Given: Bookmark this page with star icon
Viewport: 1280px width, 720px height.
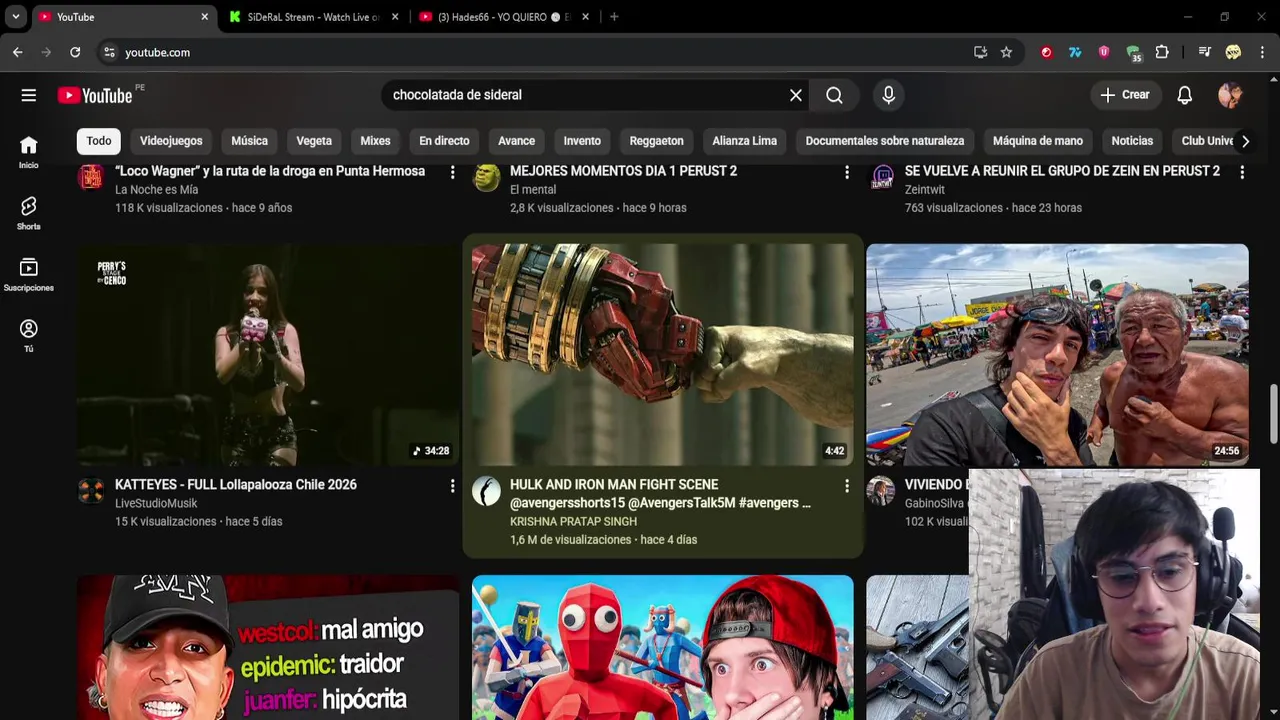Looking at the screenshot, I should [1006, 52].
